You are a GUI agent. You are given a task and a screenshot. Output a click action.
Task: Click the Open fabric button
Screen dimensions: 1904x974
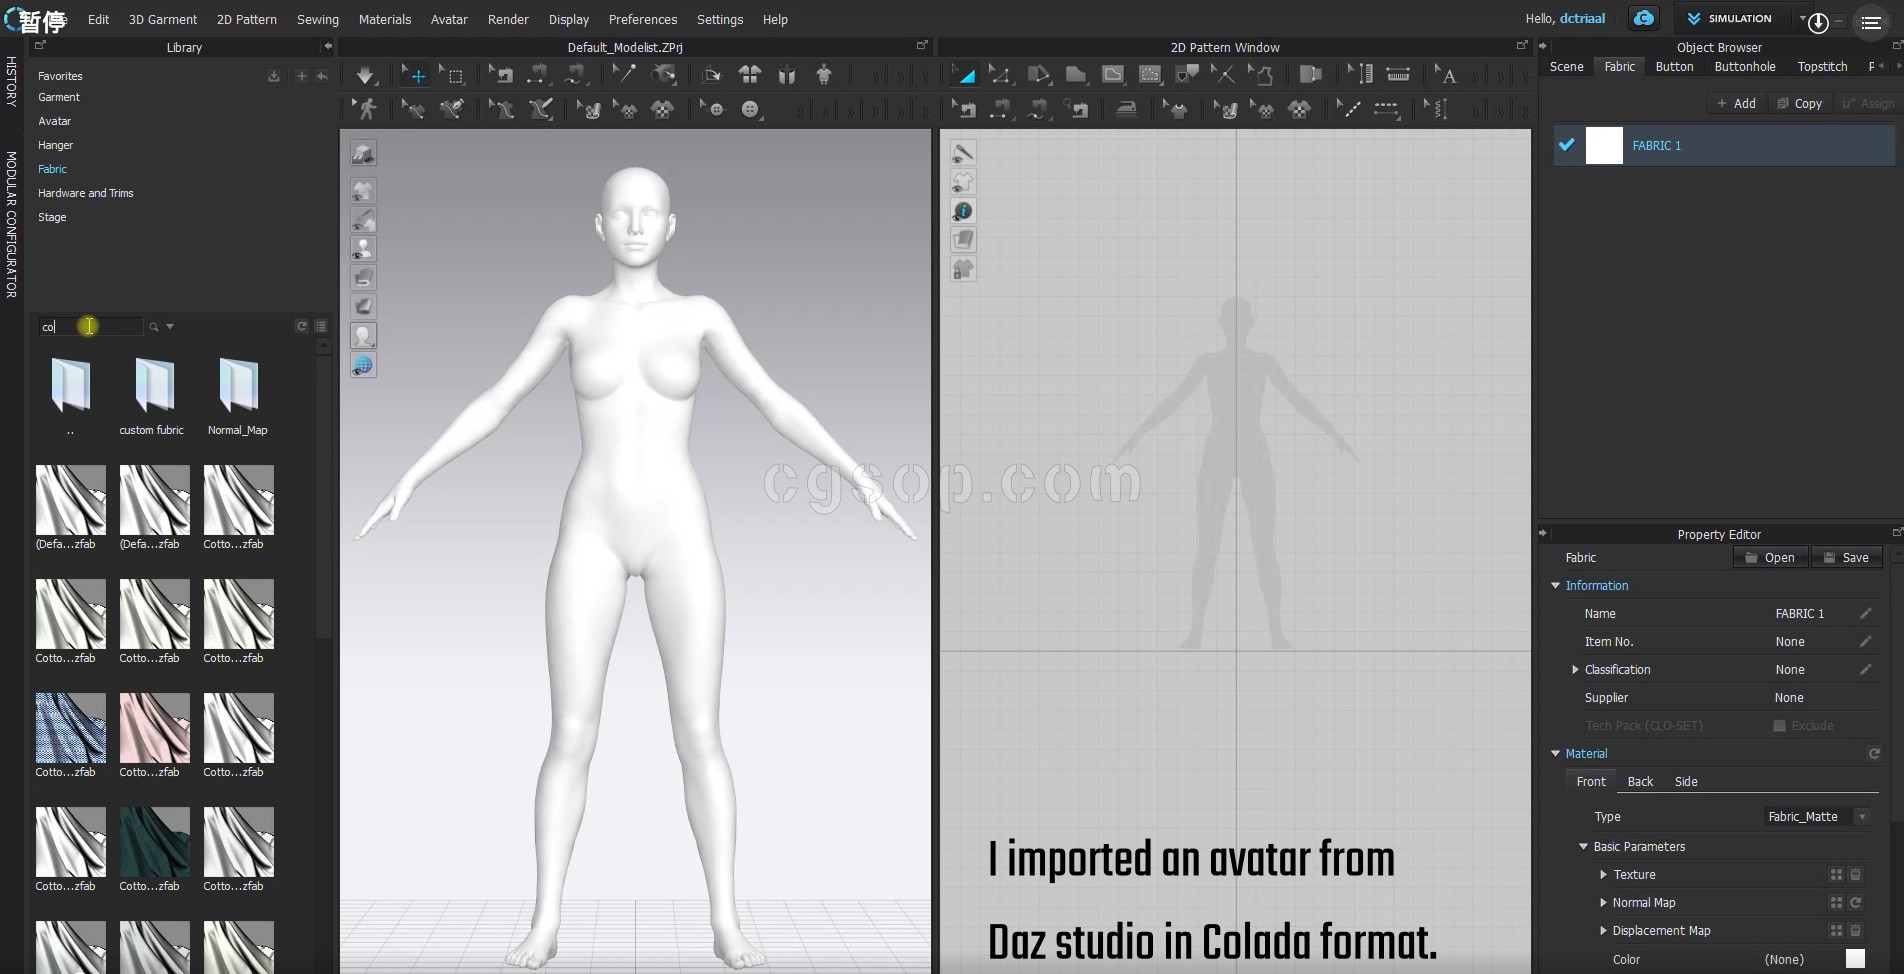pos(1769,557)
